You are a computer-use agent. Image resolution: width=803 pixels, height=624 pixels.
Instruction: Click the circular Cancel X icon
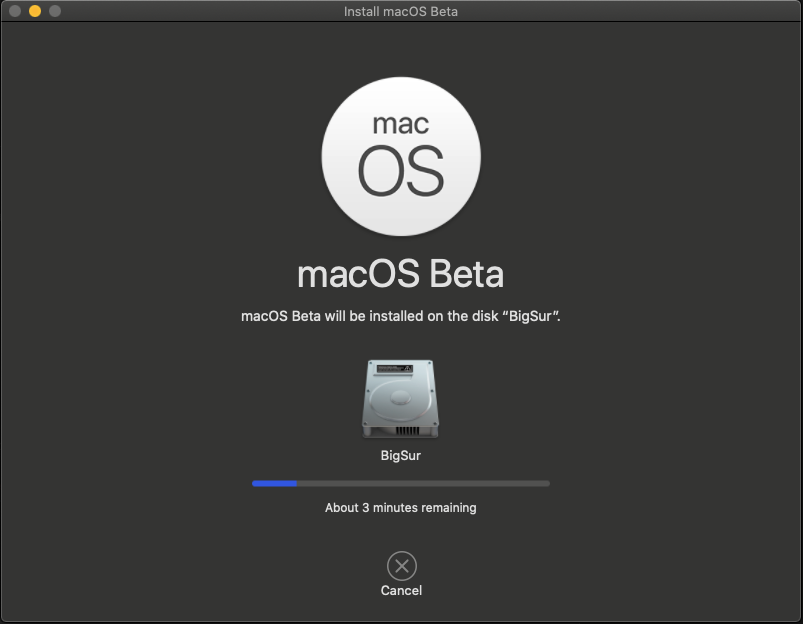(402, 566)
